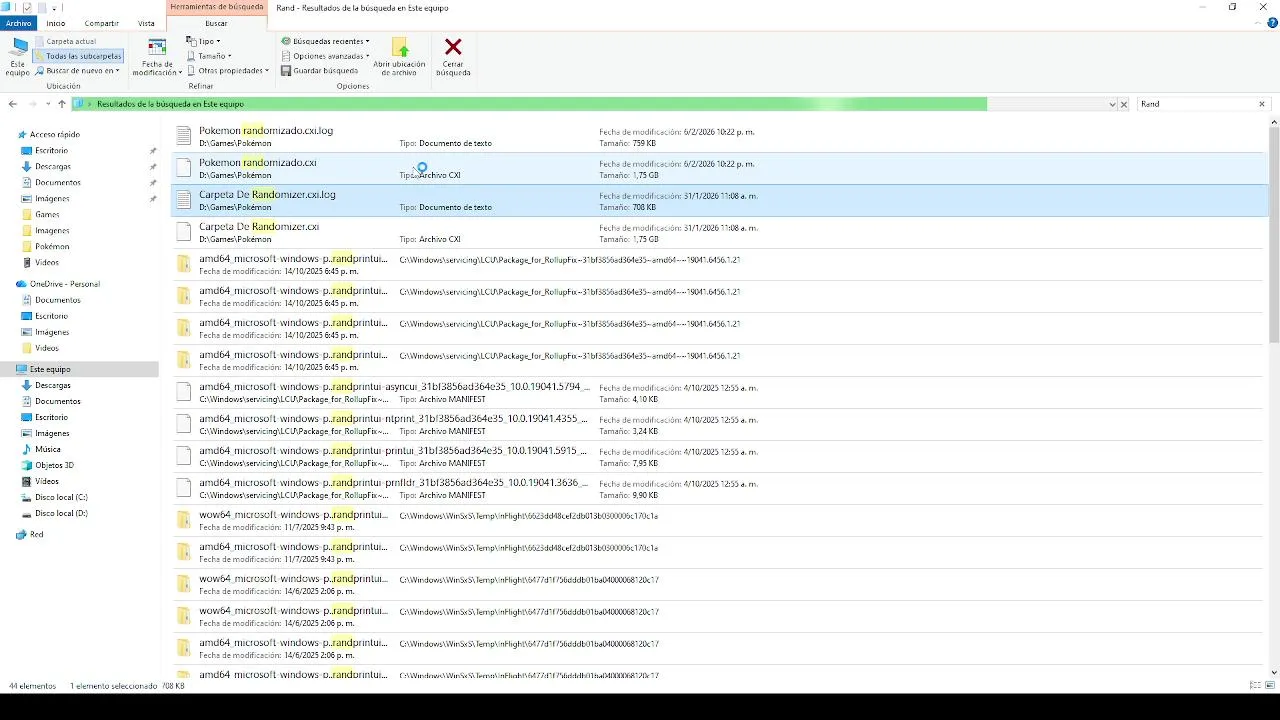Click the scroll down arrow of the file list

(x=1273, y=672)
